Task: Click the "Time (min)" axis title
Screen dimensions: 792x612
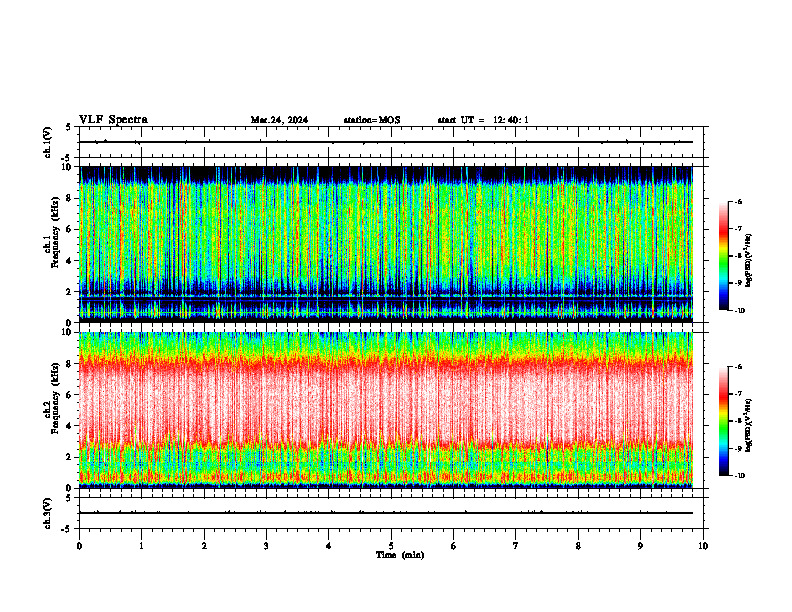Action: click(x=400, y=555)
